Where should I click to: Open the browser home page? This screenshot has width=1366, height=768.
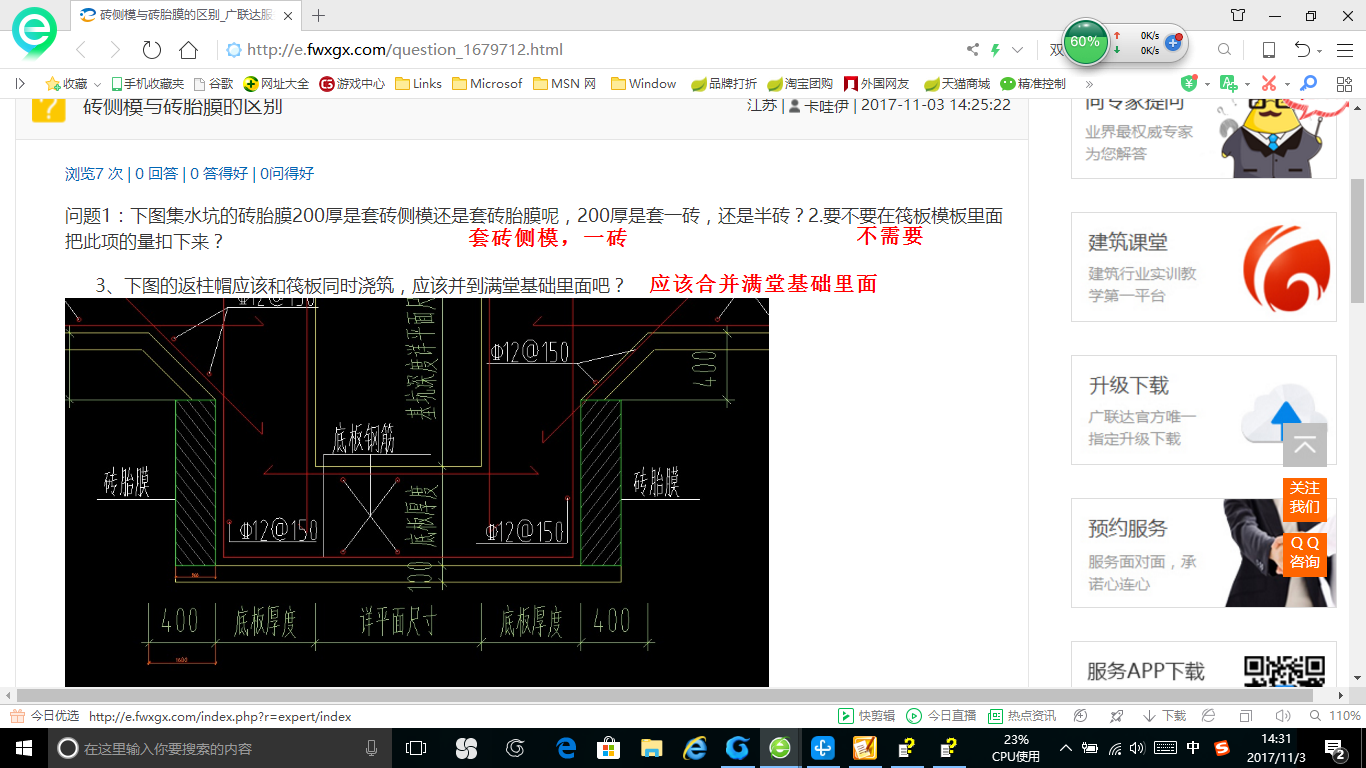click(188, 50)
